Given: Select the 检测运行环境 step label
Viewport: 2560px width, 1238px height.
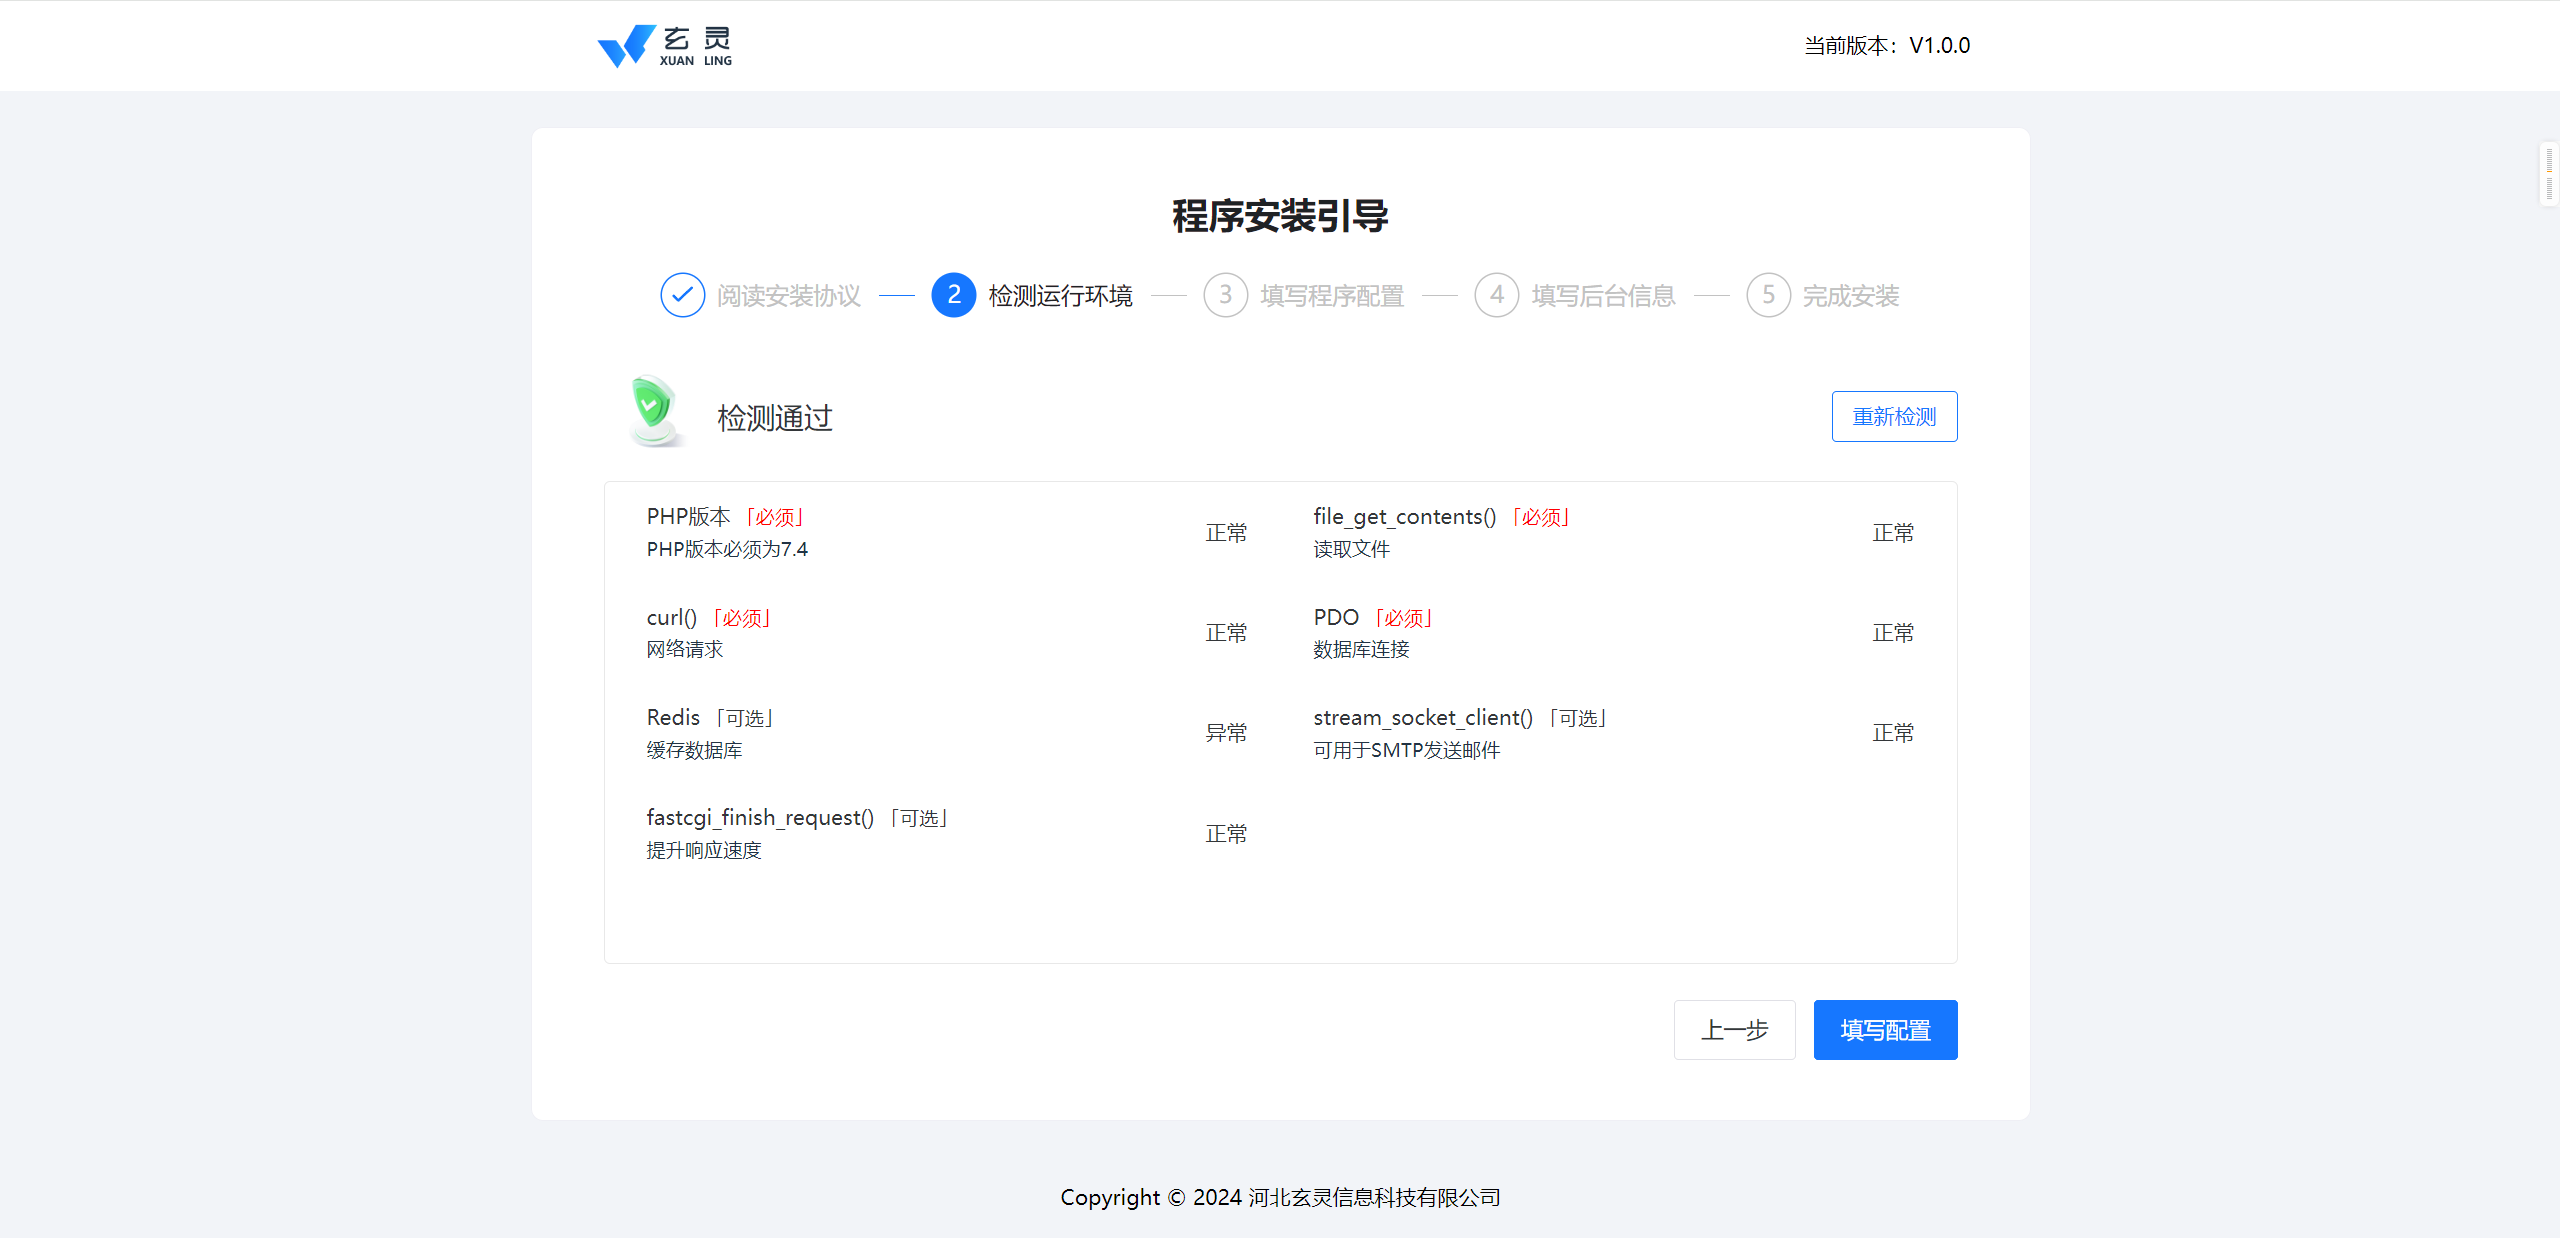Looking at the screenshot, I should (x=1060, y=296).
